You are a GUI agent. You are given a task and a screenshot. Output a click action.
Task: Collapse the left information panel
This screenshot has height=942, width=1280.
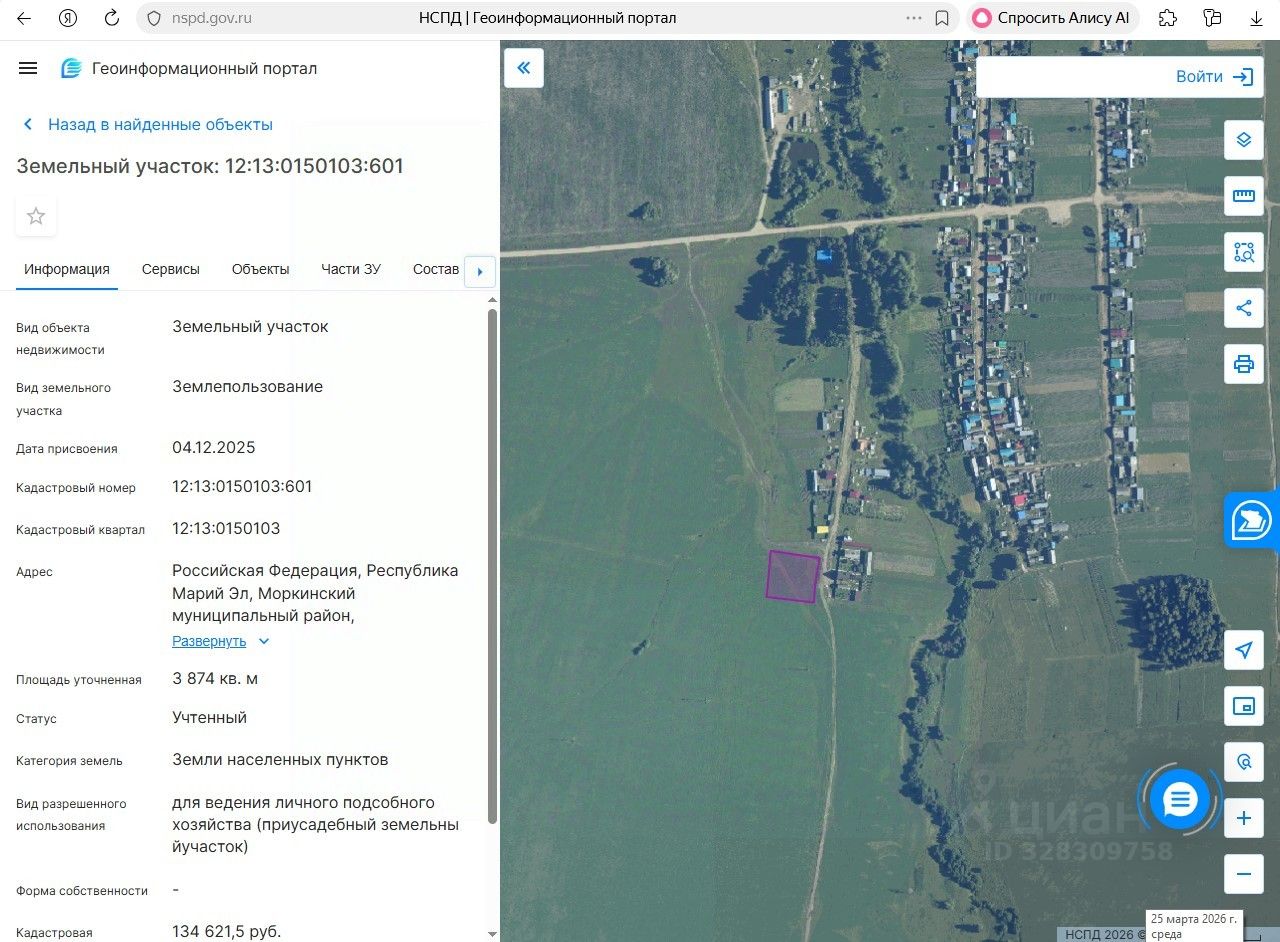(523, 68)
